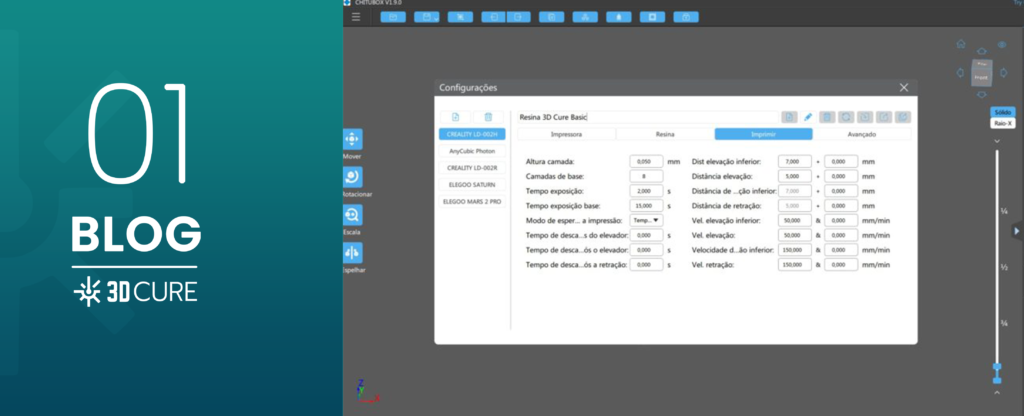The width and height of the screenshot is (1024, 416).
Task: Switch to the Resina tab
Action: pyautogui.click(x=665, y=134)
